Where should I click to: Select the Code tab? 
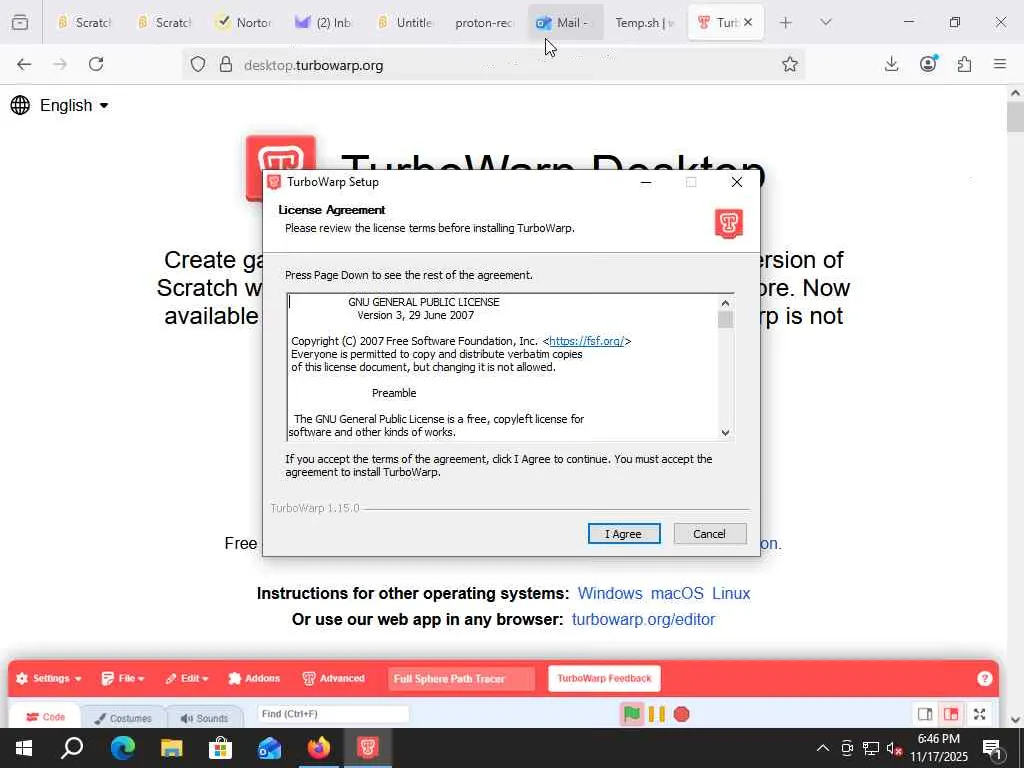[x=45, y=716]
